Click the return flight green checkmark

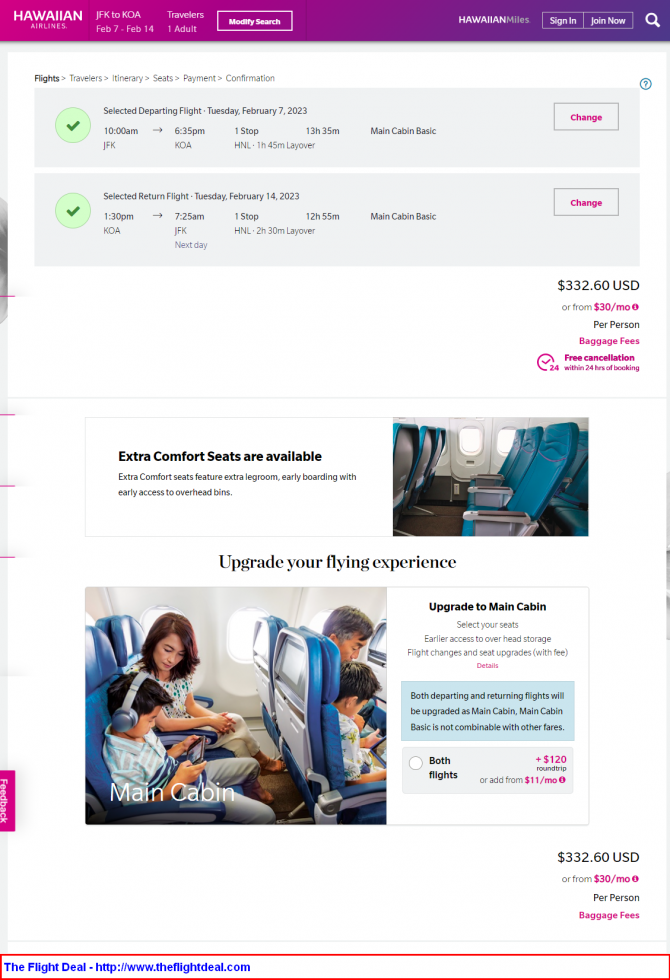[x=73, y=211]
